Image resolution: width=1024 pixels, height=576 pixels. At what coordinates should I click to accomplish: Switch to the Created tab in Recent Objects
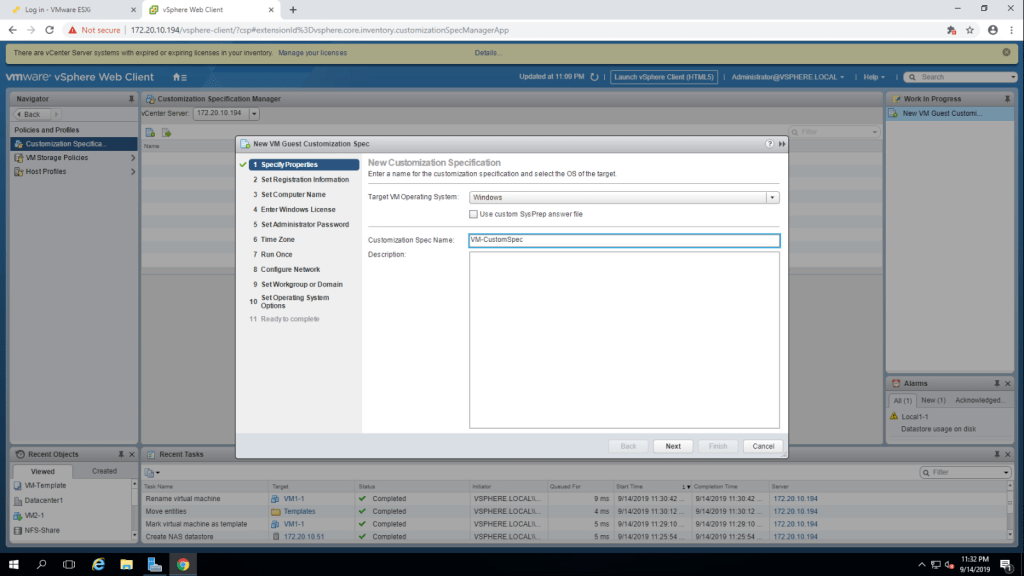[x=104, y=471]
